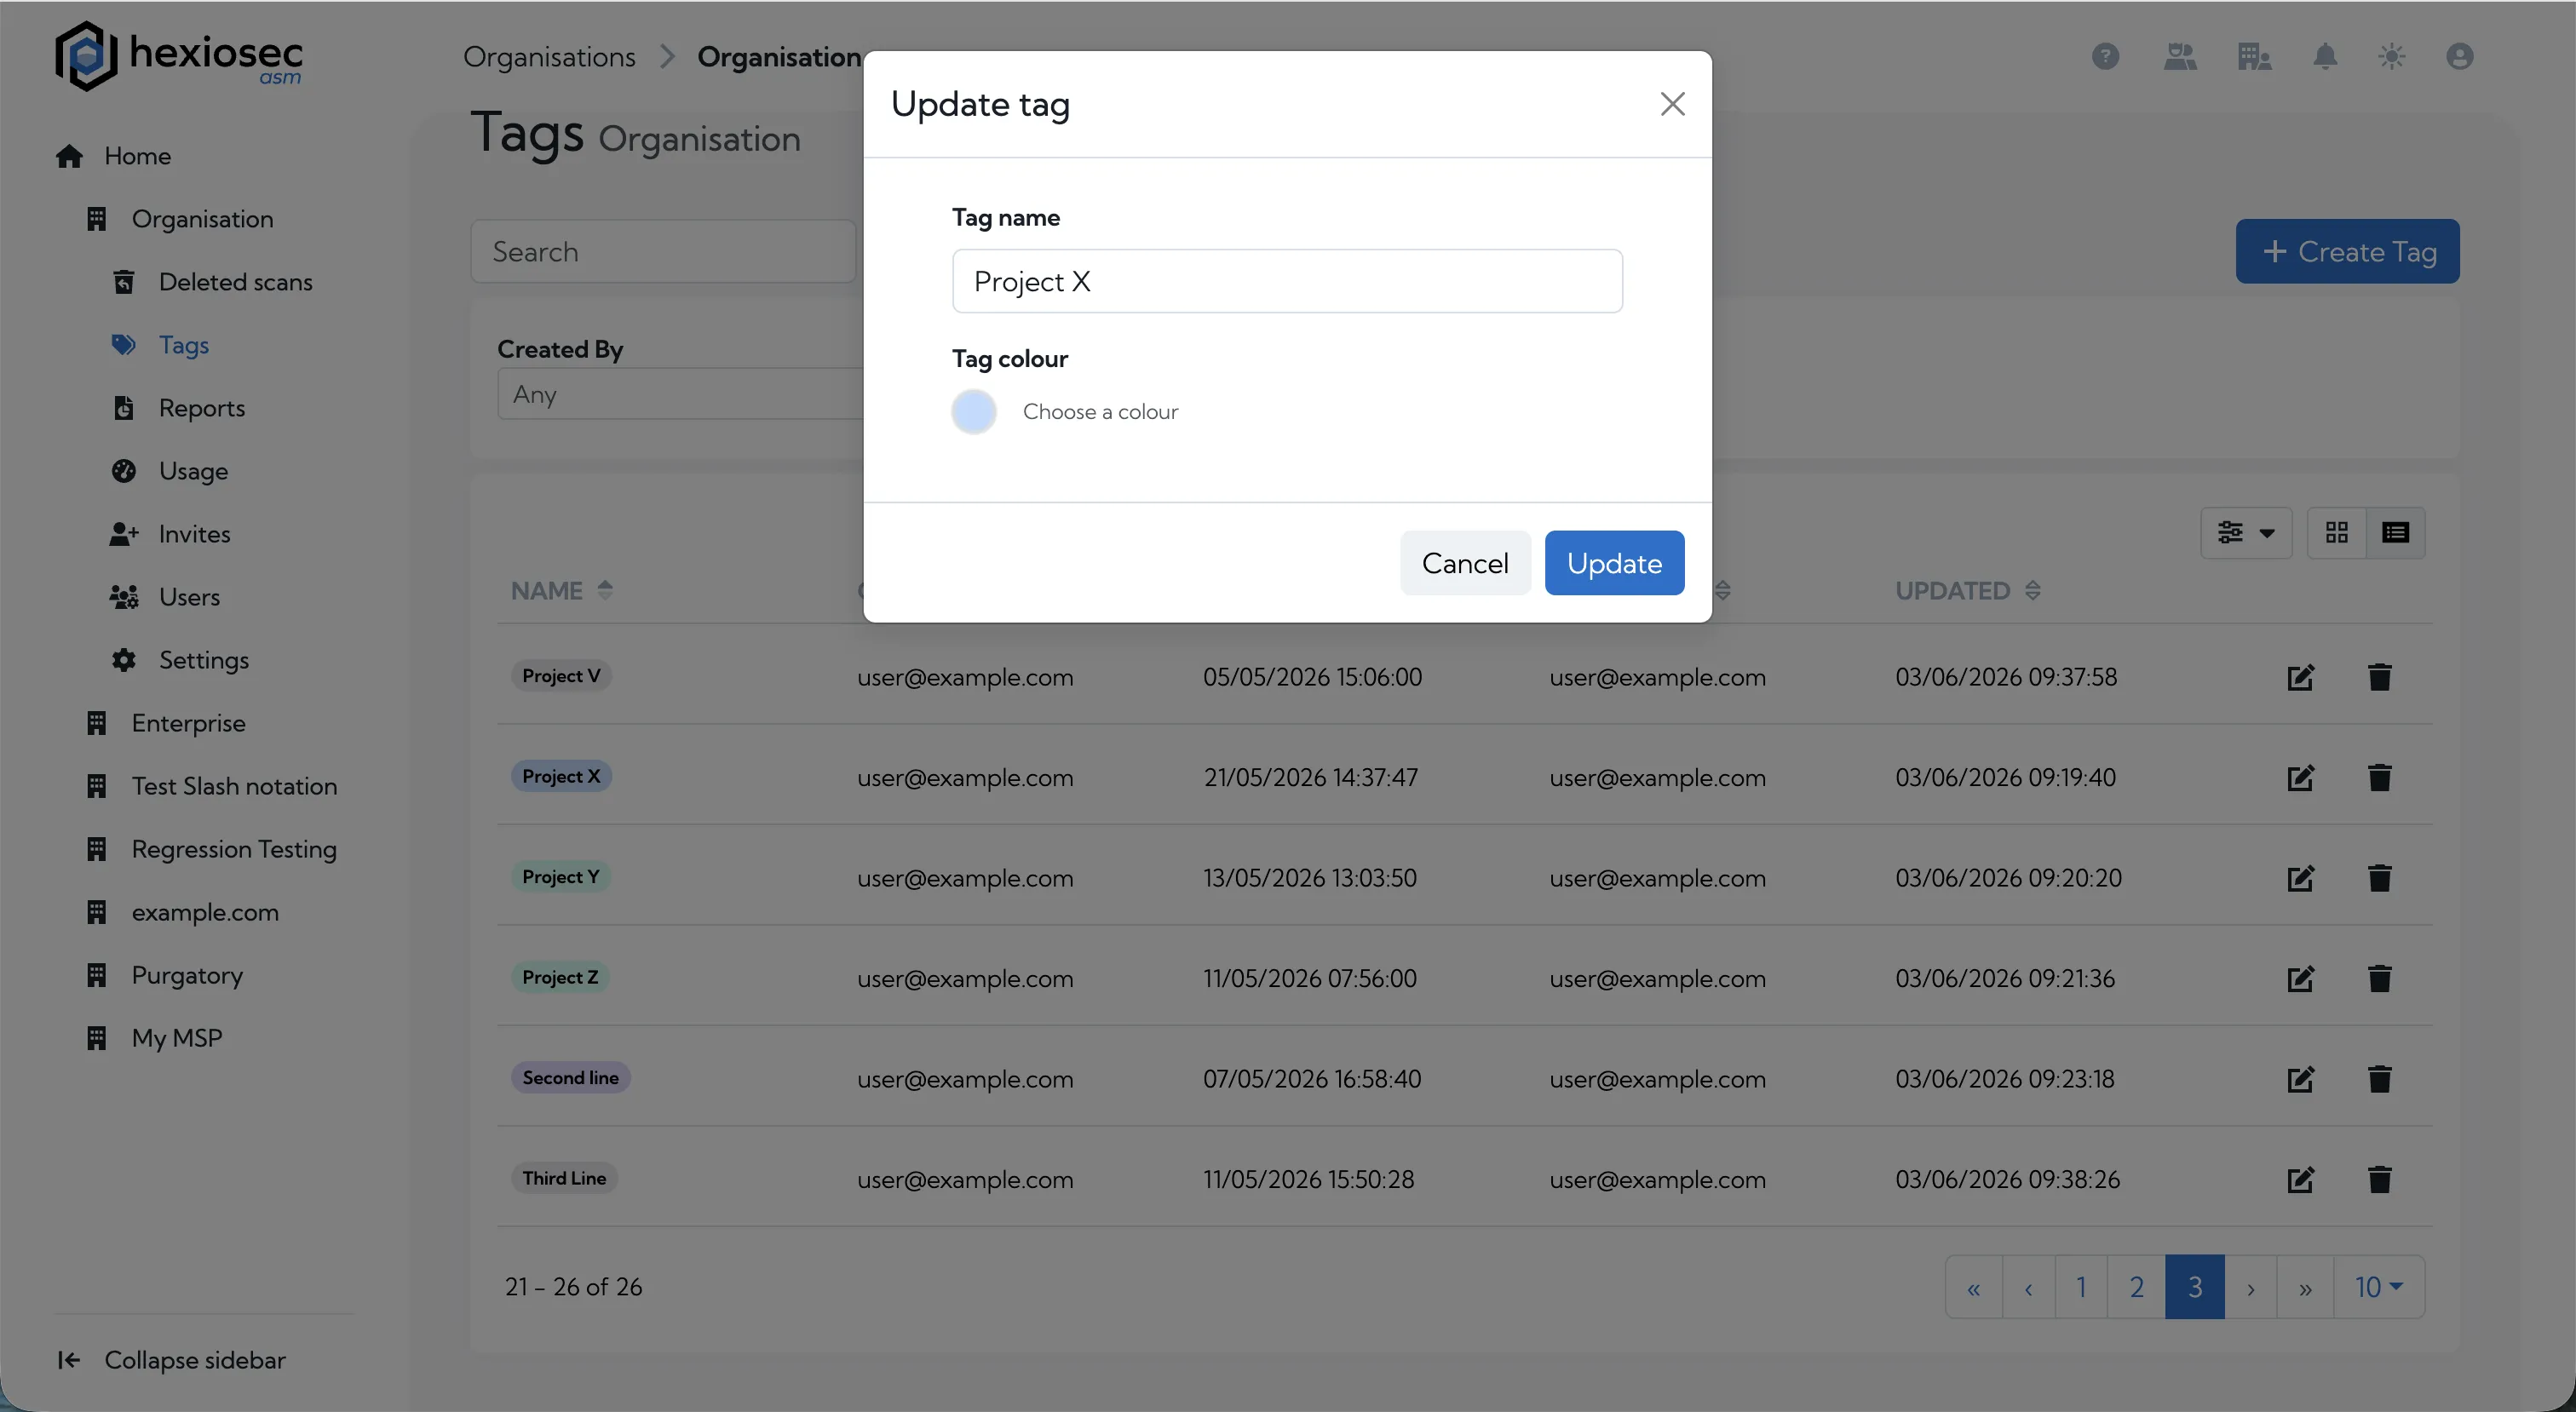This screenshot has height=1412, width=2576.
Task: Select Test Slash notation organisation
Action: (211, 786)
